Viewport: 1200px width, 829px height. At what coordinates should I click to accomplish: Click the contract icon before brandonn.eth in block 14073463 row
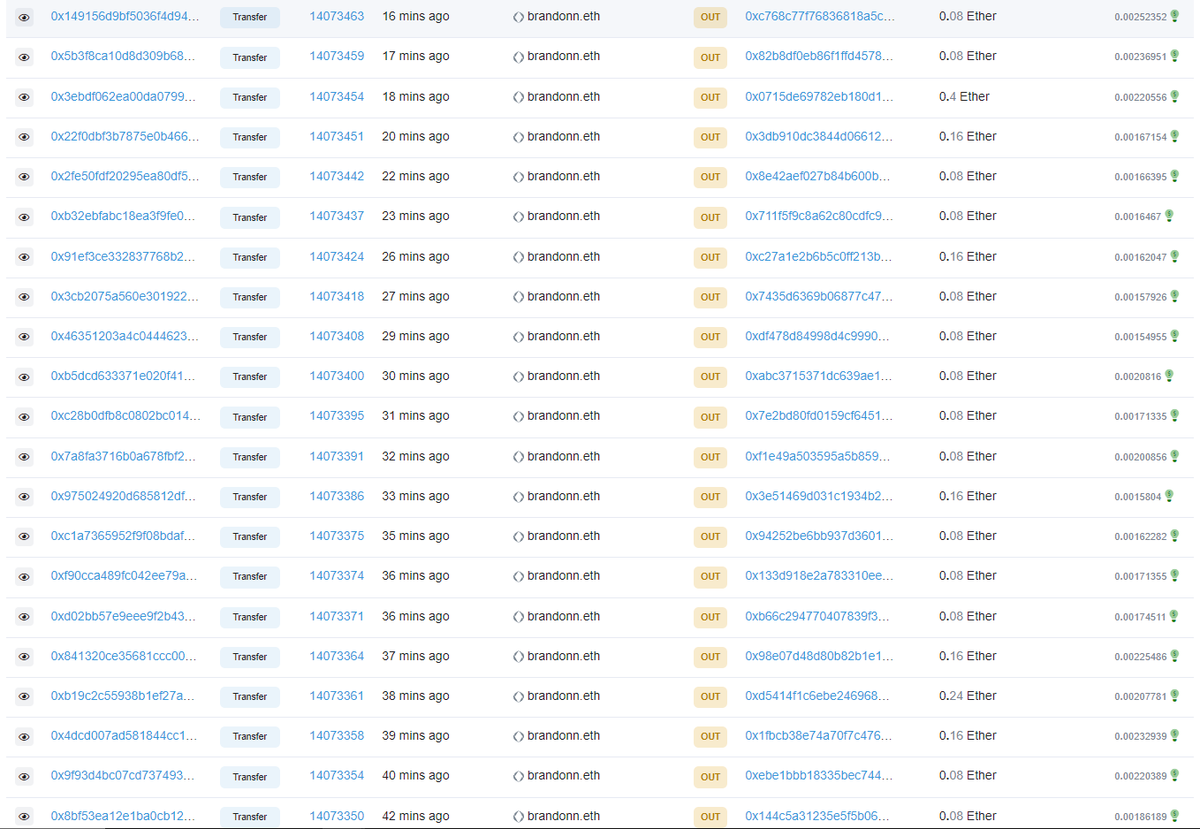pyautogui.click(x=518, y=17)
